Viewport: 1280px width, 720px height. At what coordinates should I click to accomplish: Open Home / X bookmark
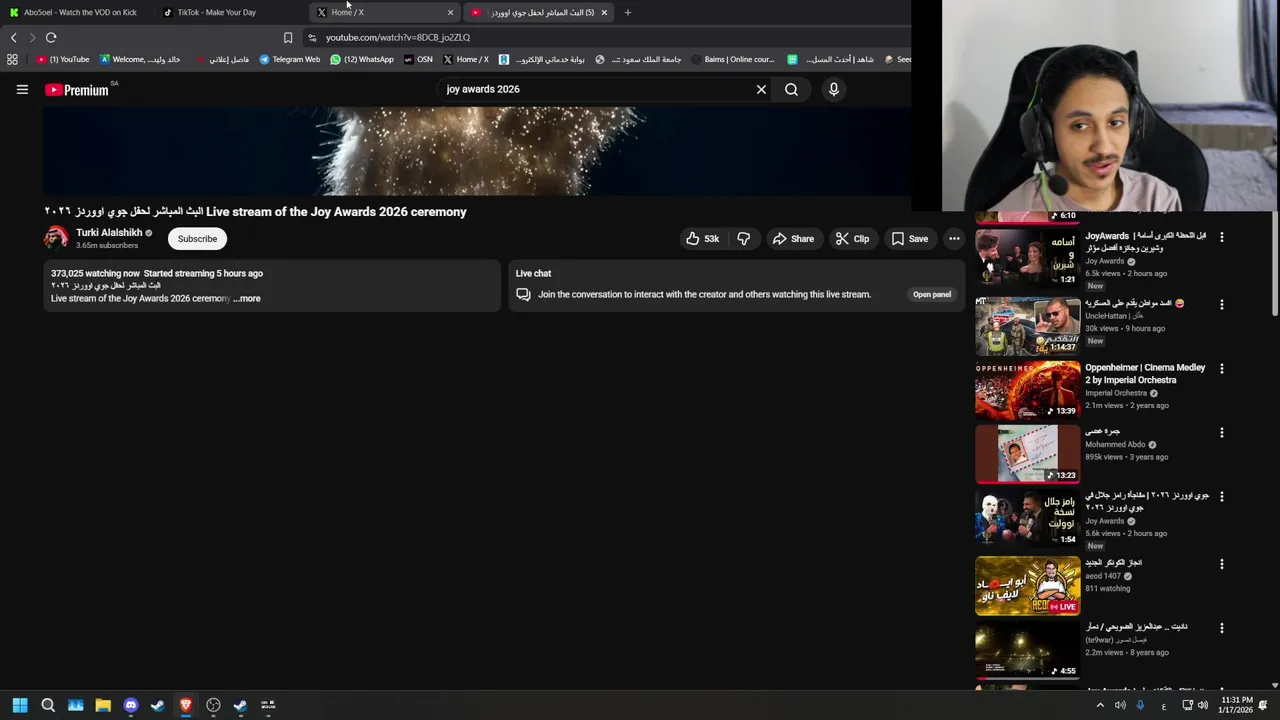[x=466, y=59]
